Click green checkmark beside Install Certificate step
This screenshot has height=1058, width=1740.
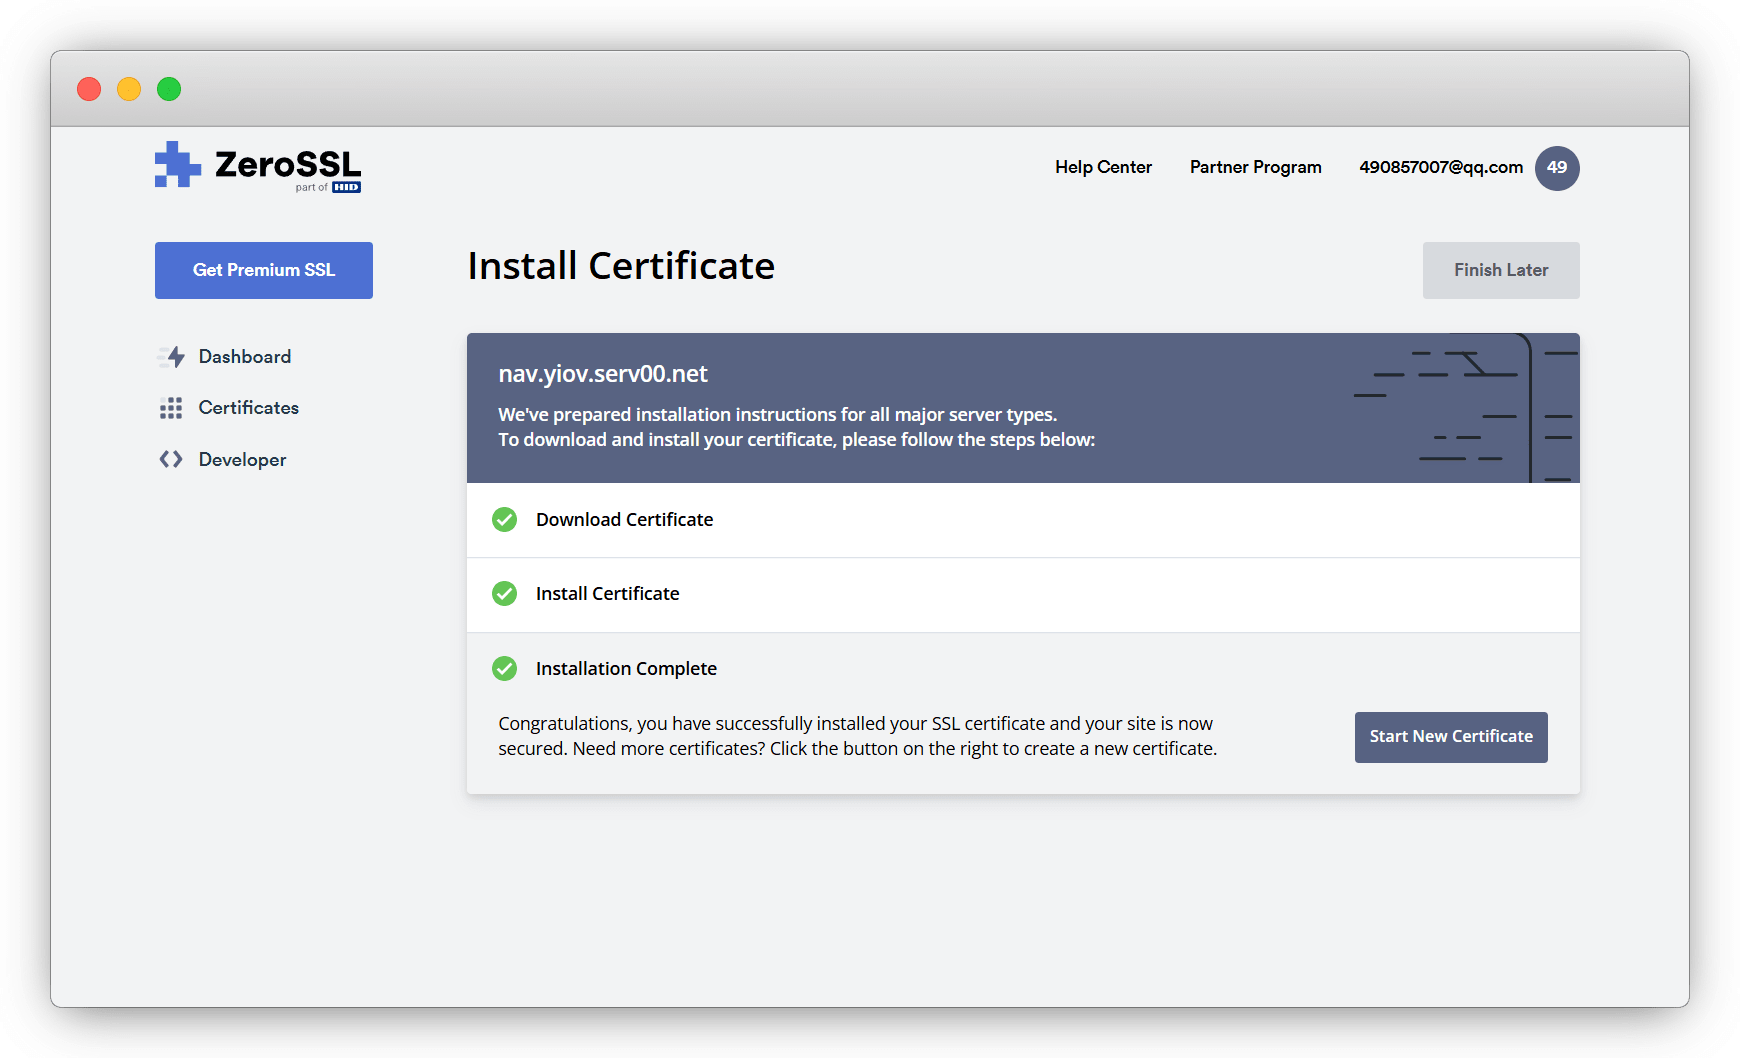505,594
